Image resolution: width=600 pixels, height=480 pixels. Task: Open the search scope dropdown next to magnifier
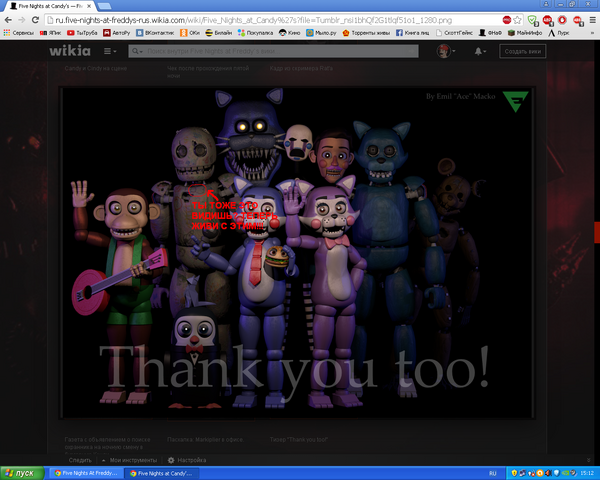(137, 51)
